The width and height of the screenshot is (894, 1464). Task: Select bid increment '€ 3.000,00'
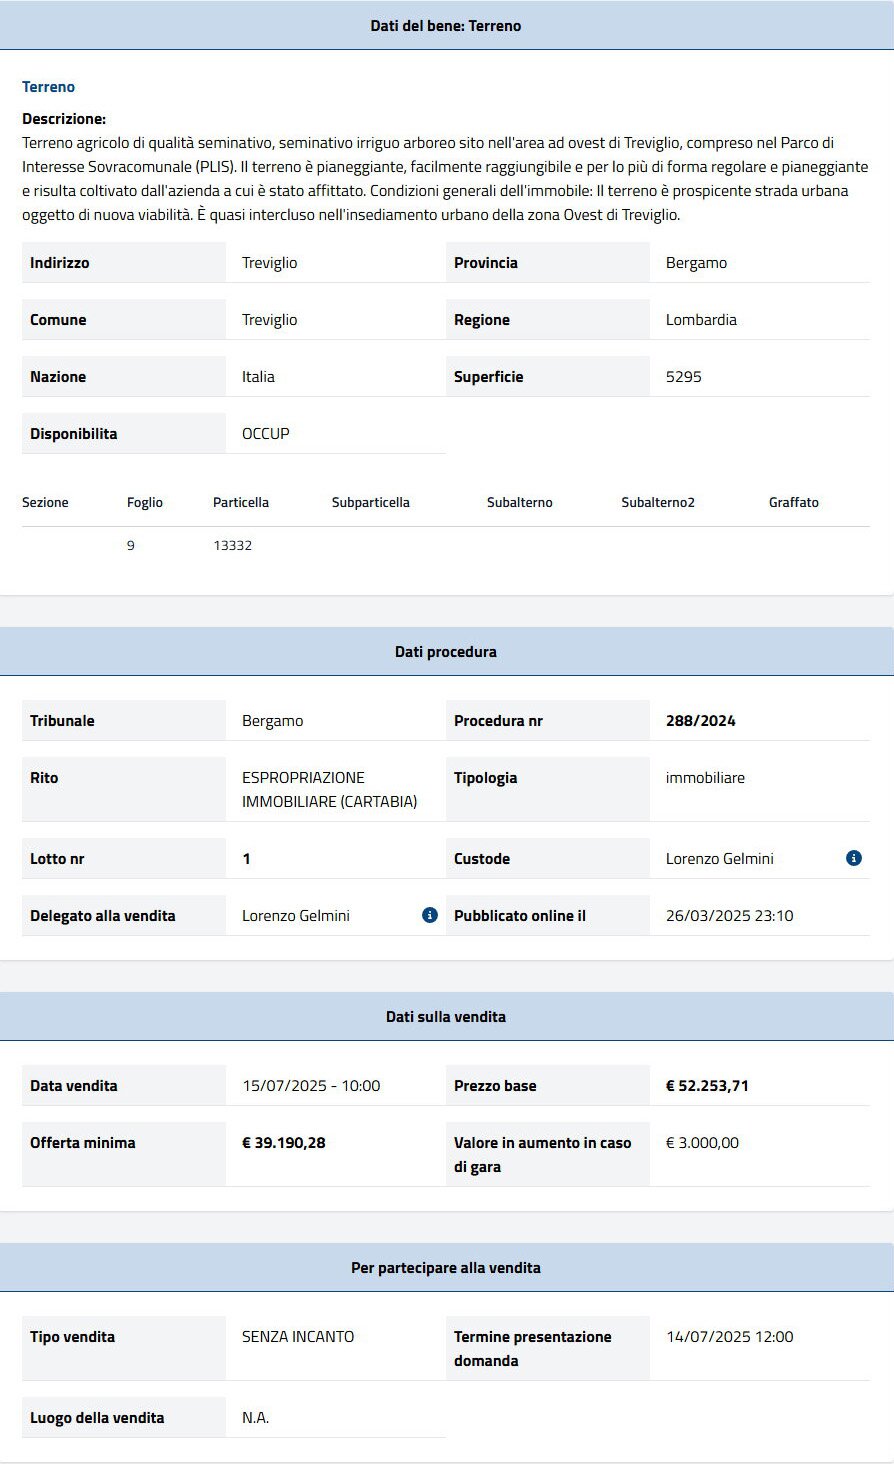coord(702,1143)
